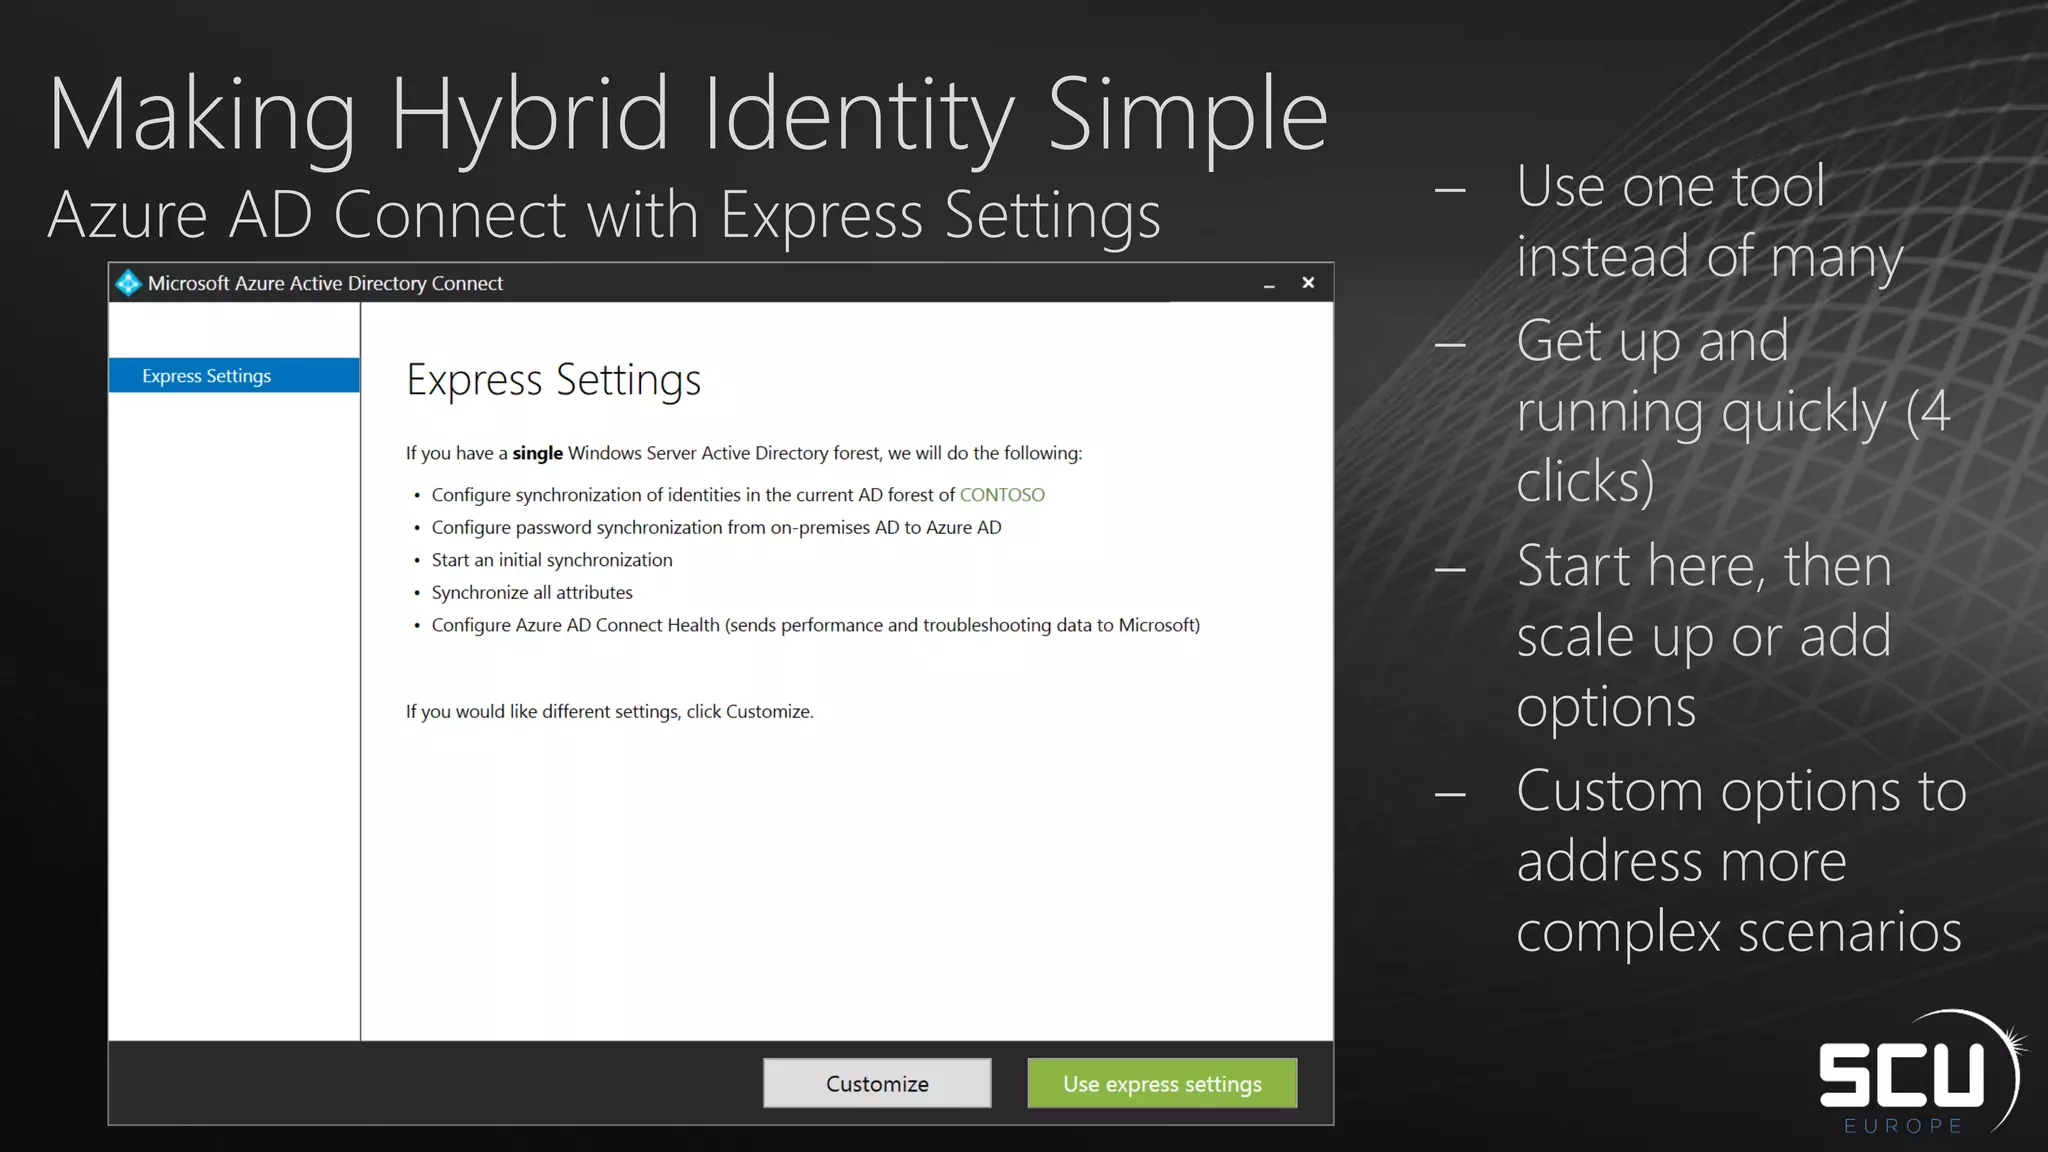This screenshot has height=1152, width=2048.
Task: Click 'If you would like different settings' text
Action: [x=610, y=711]
